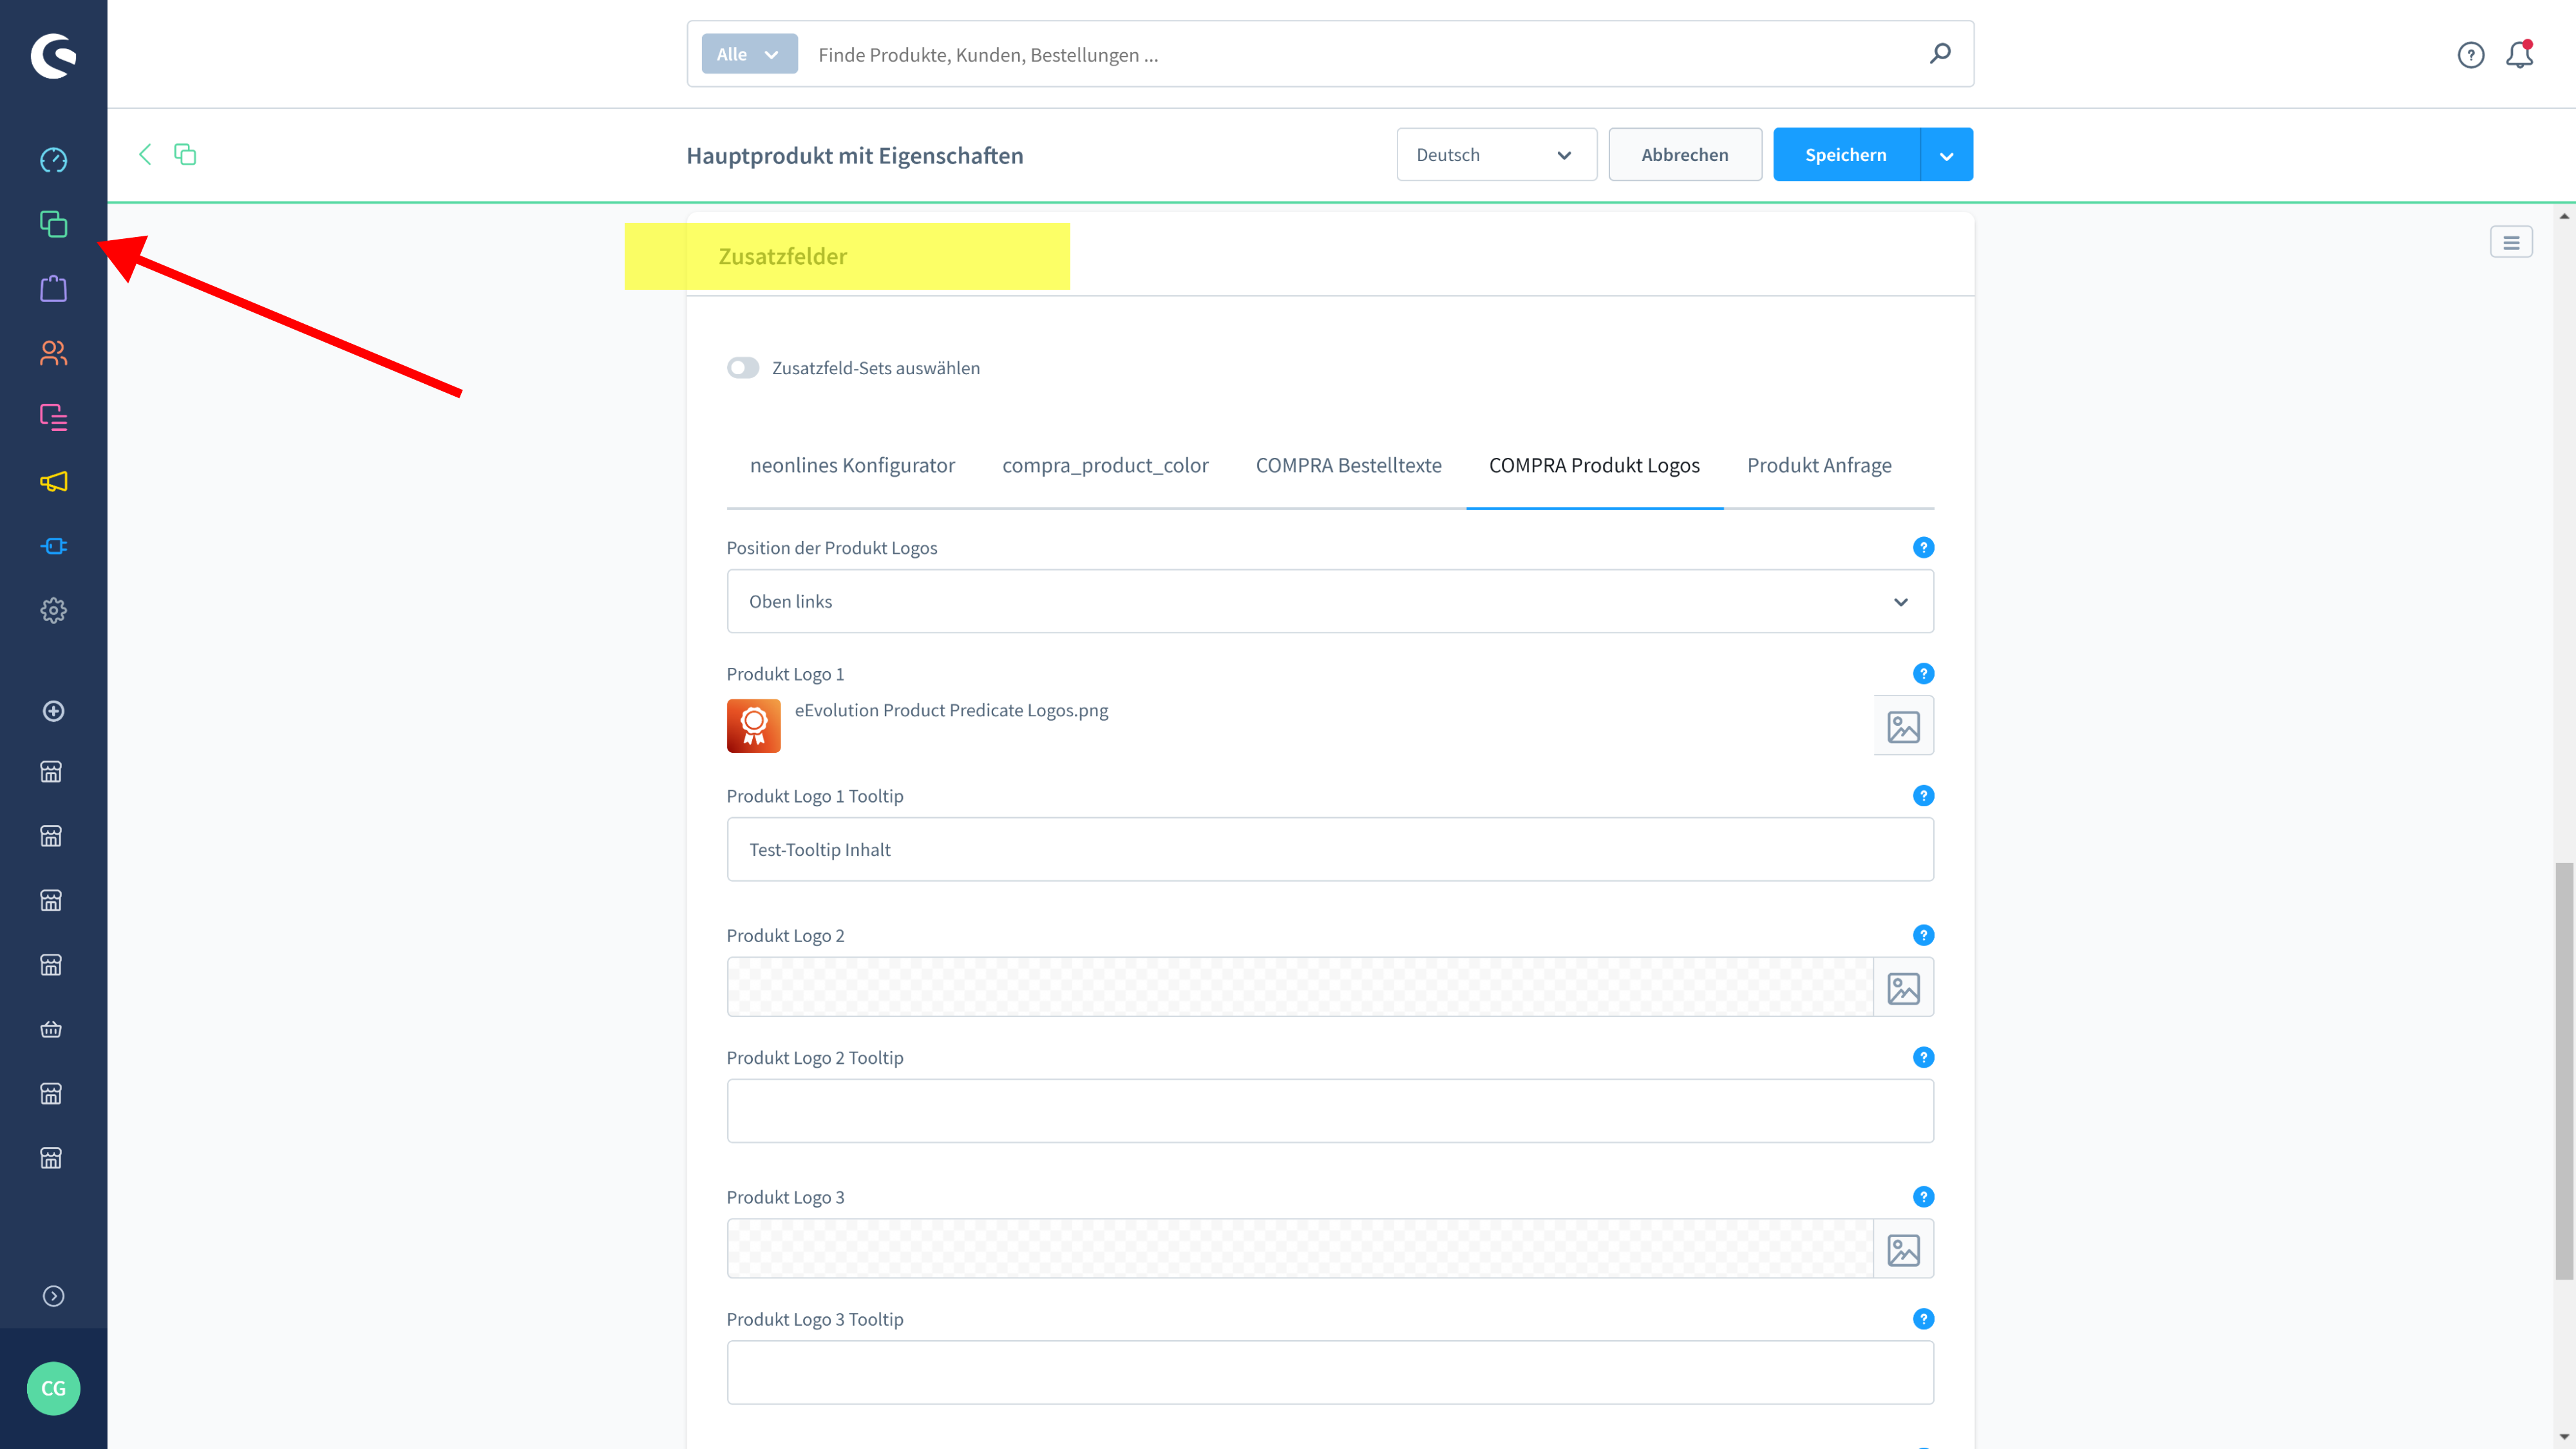Viewport: 2576px width, 1449px height.
Task: Click Produkt Logo 3 Tooltip field
Action: [x=1330, y=1373]
